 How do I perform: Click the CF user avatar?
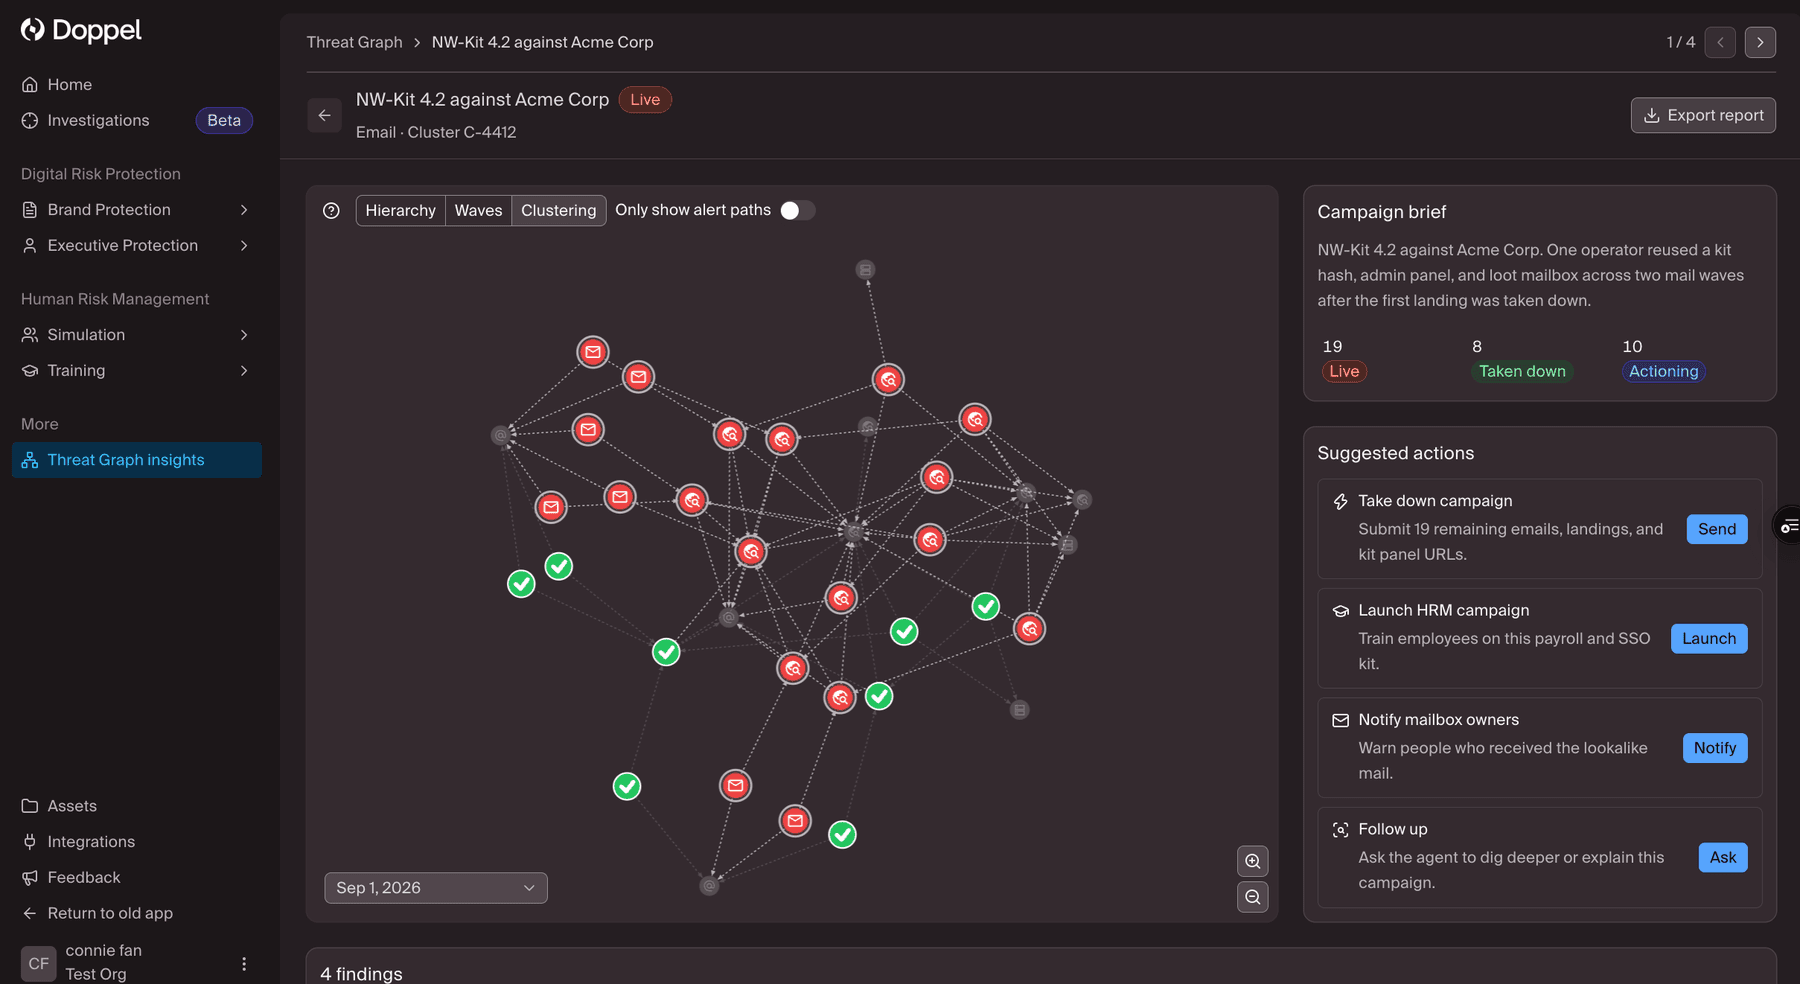point(38,964)
